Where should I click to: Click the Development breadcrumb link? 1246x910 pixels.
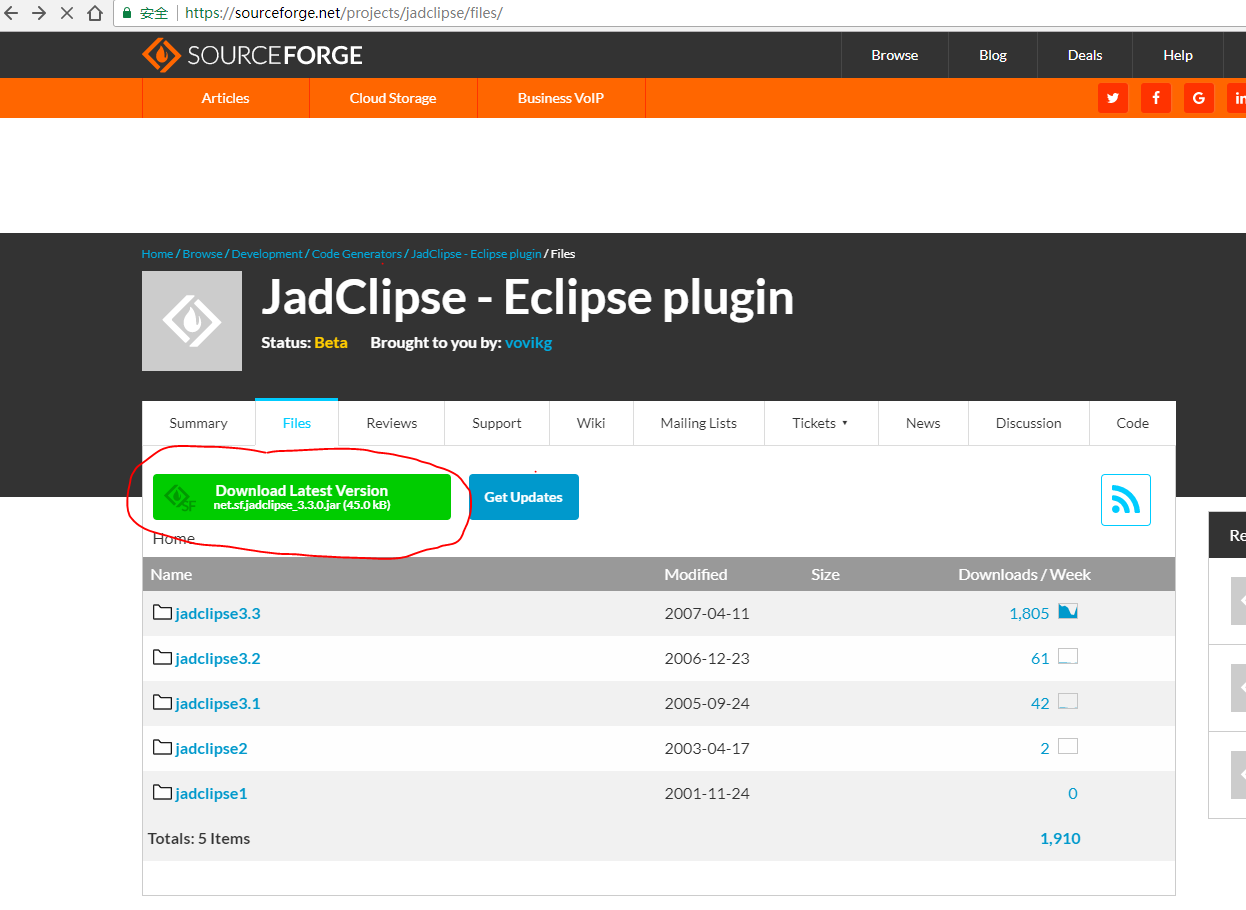point(267,254)
